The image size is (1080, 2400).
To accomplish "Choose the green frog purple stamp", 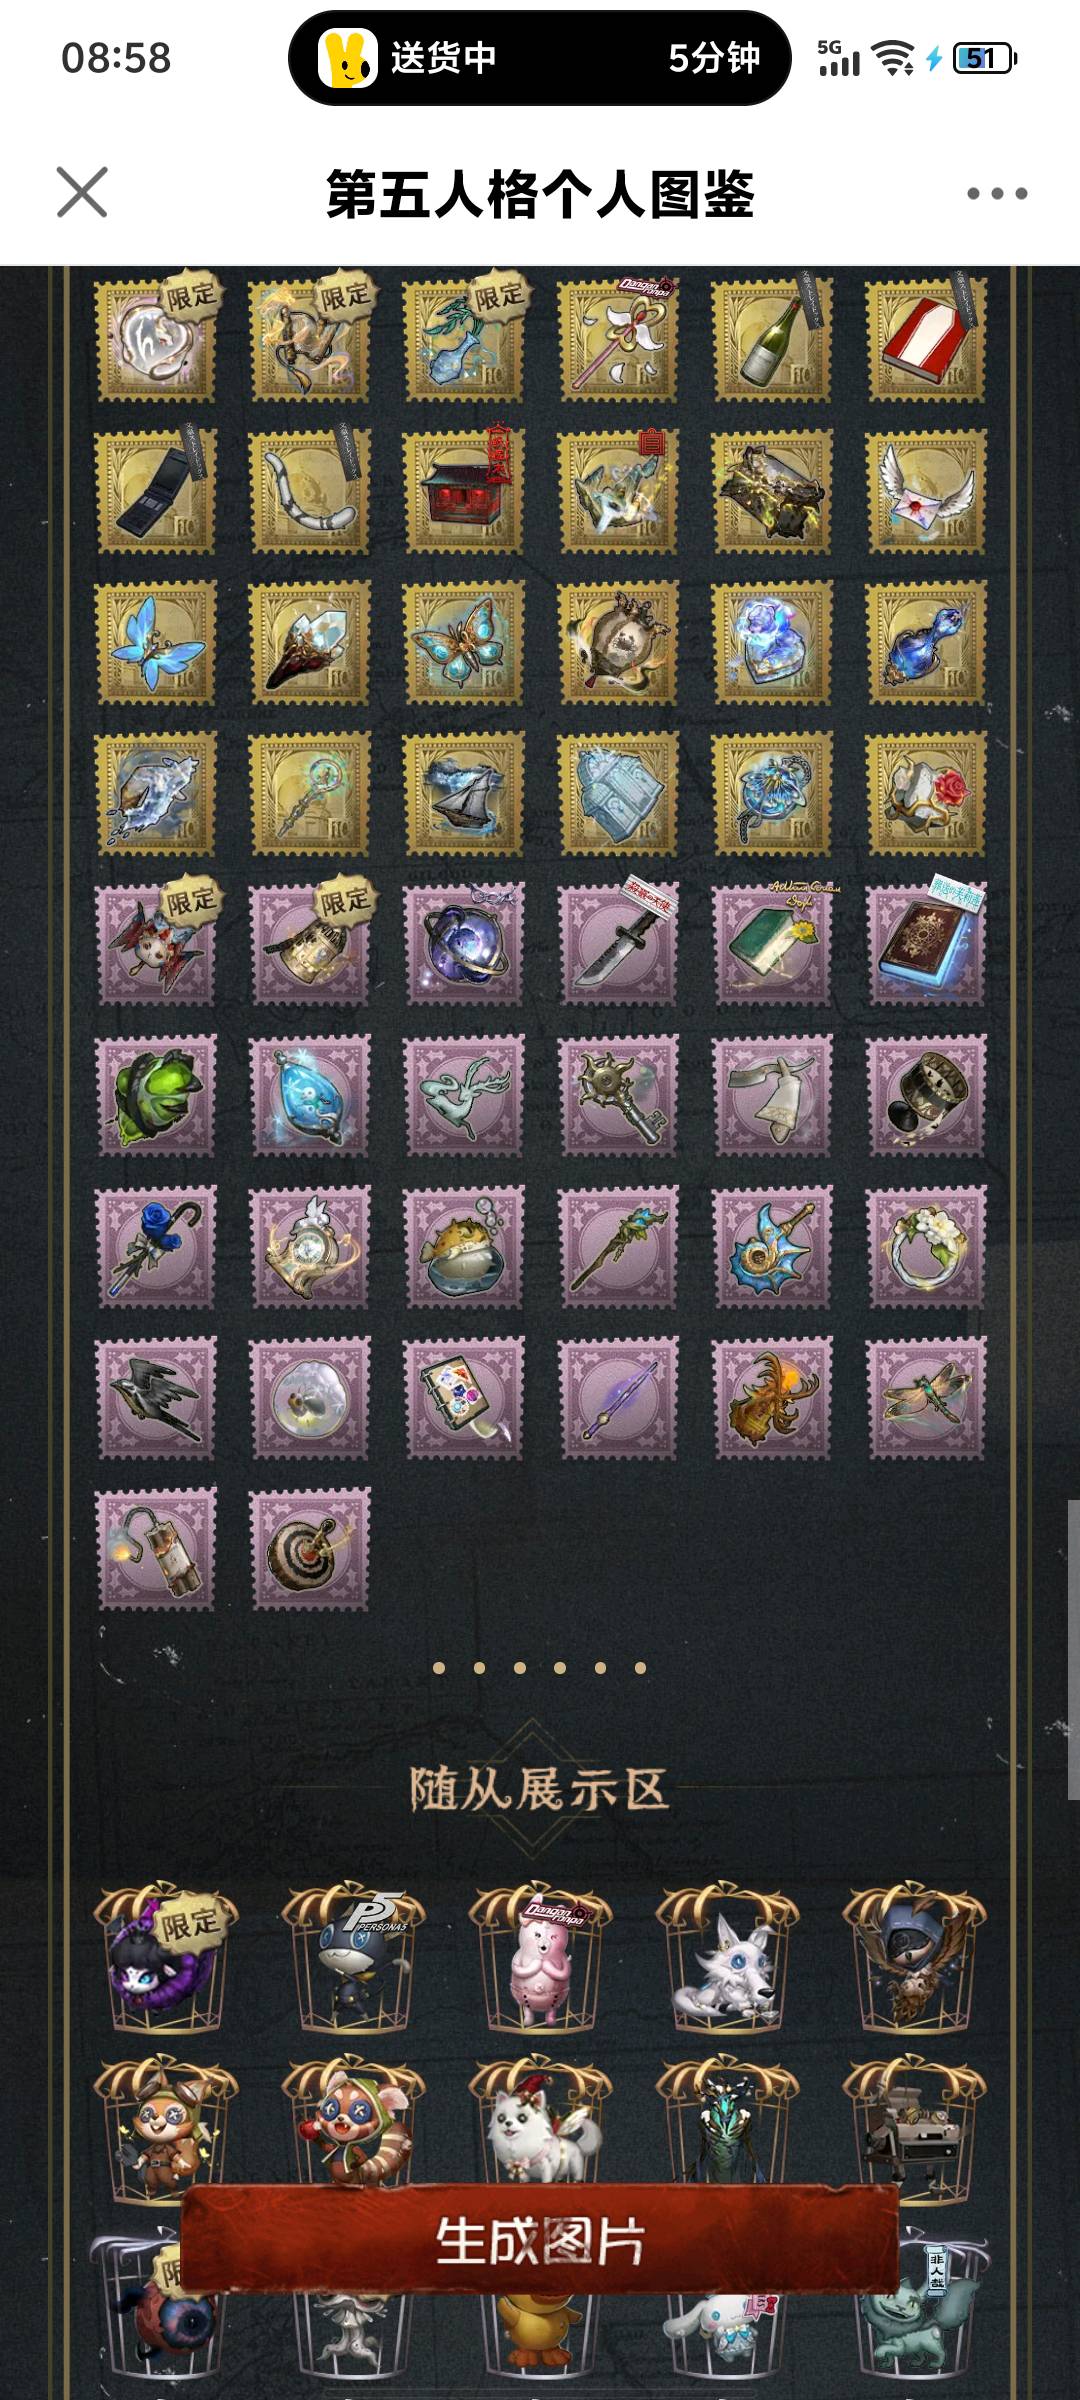I will (155, 1097).
